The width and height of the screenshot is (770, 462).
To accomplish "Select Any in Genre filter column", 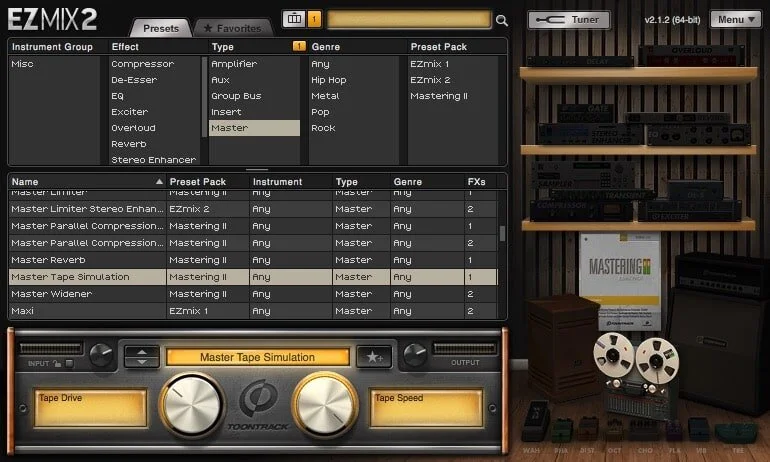I will coord(354,64).
